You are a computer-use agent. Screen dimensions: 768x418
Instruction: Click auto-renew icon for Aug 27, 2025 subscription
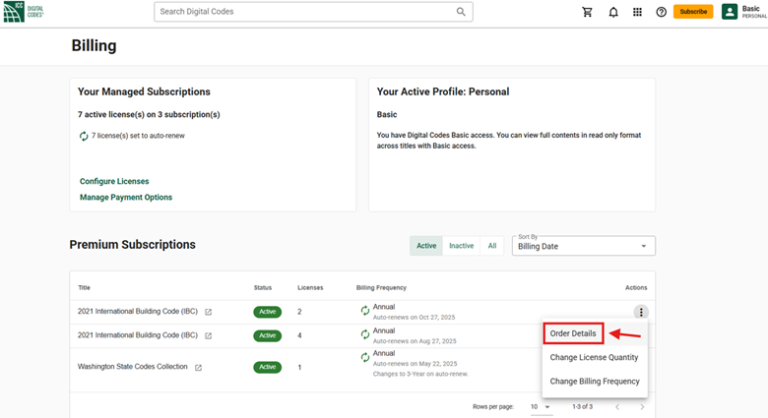[x=365, y=334]
